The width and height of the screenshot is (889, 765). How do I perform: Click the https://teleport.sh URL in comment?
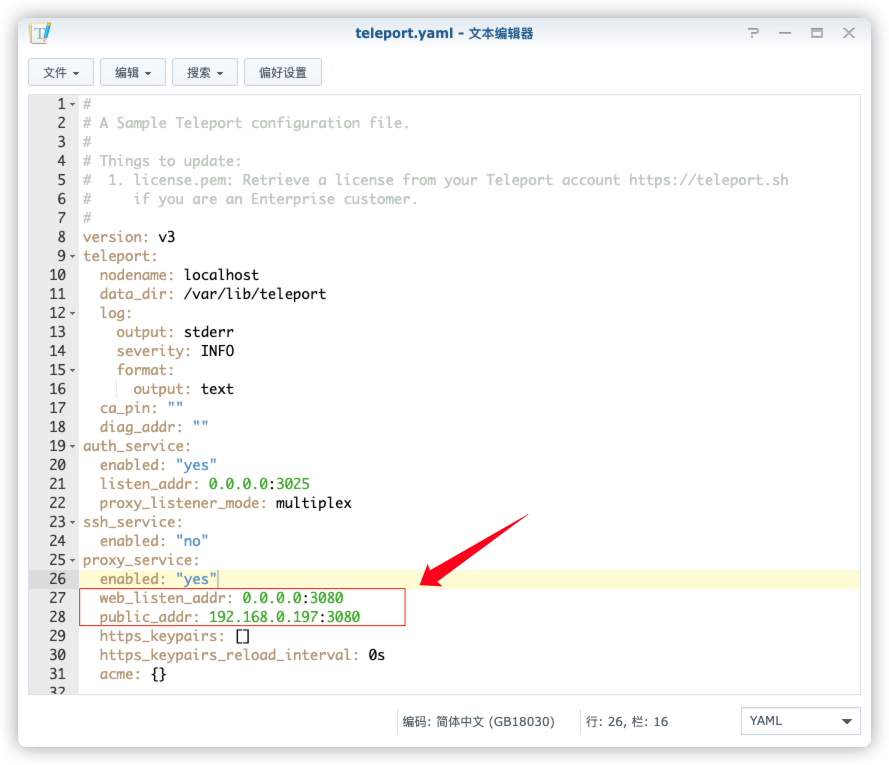(709, 180)
